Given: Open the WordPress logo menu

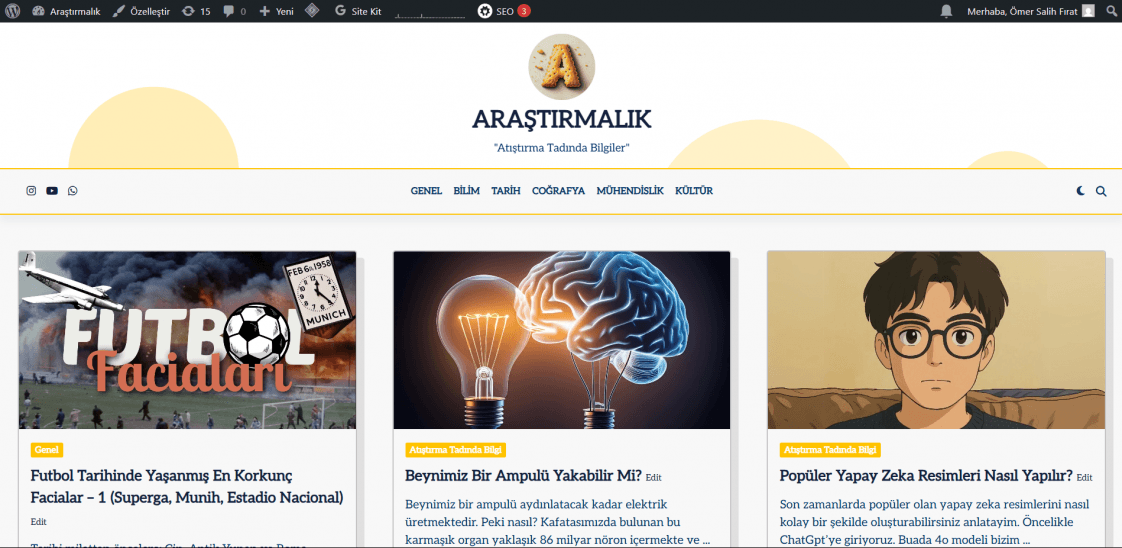Looking at the screenshot, I should (x=12, y=11).
